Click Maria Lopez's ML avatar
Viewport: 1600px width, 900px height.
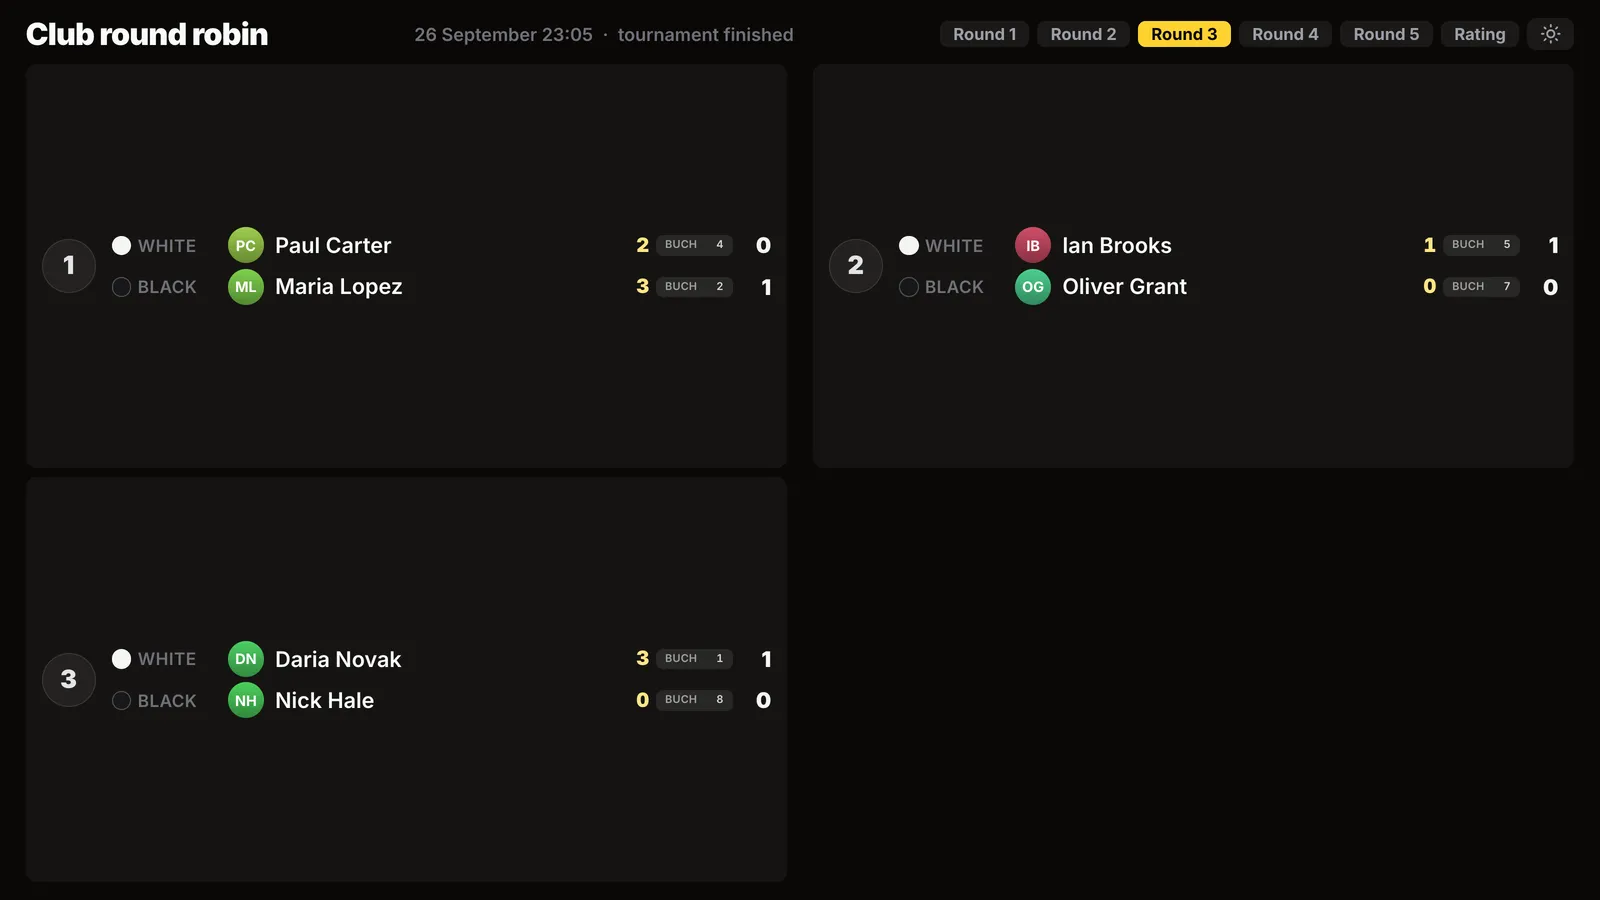[x=246, y=287]
